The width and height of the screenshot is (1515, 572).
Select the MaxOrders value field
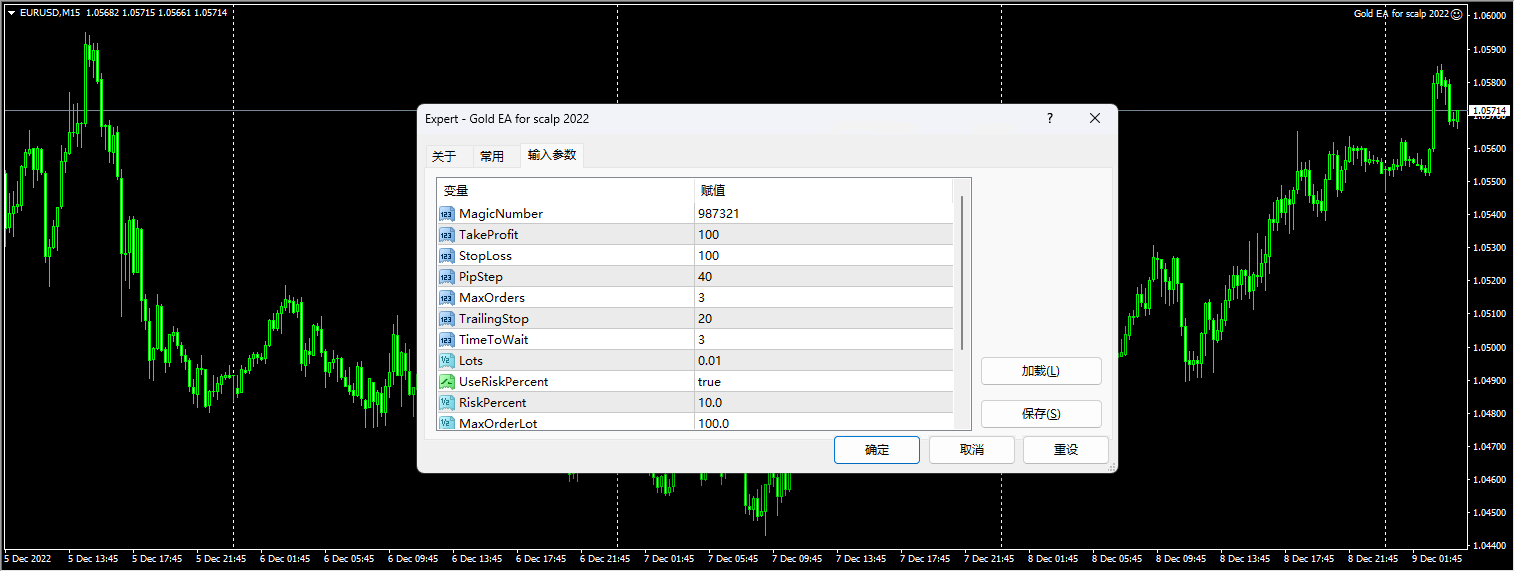tap(820, 297)
